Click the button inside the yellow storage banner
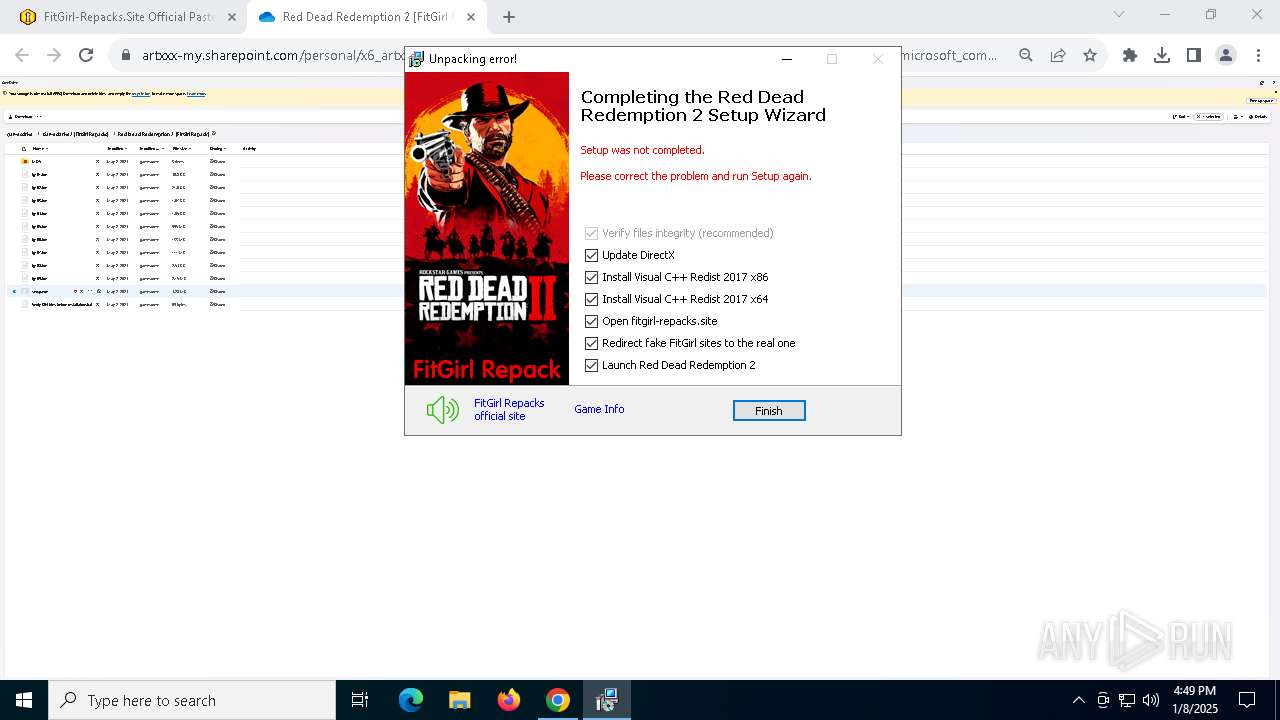 (x=1261, y=101)
